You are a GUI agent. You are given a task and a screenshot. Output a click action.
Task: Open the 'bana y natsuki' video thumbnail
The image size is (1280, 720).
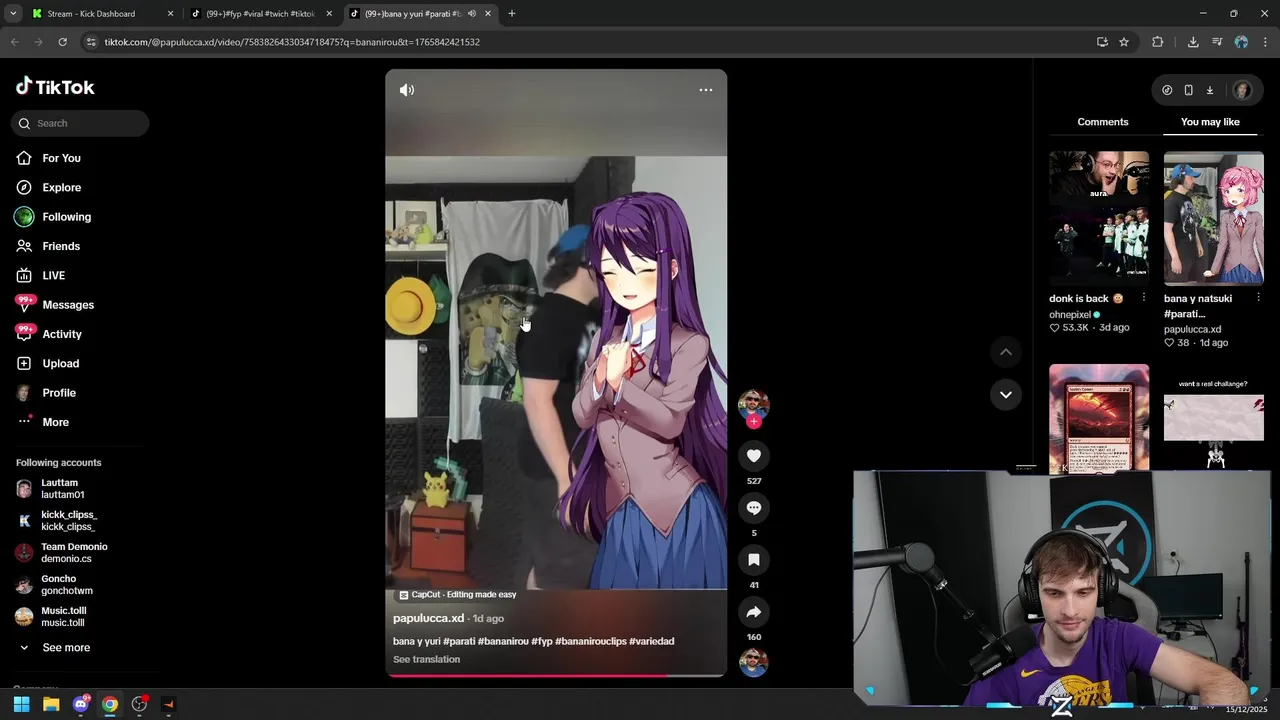click(1214, 218)
